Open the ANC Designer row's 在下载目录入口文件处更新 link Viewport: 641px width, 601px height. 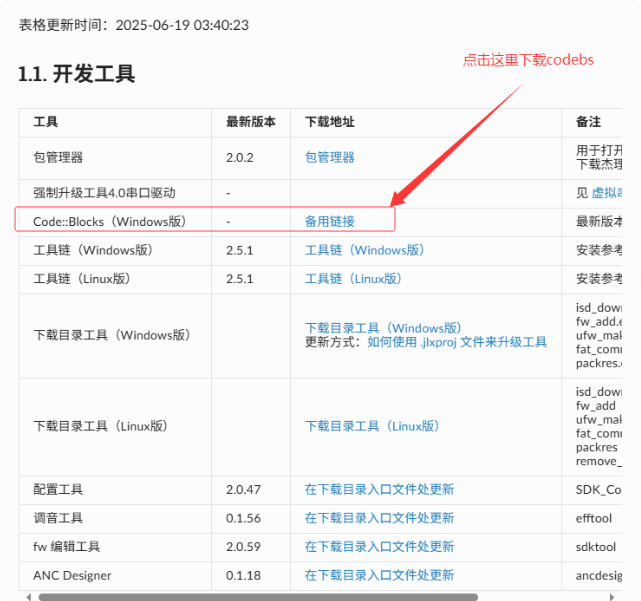coord(379,575)
